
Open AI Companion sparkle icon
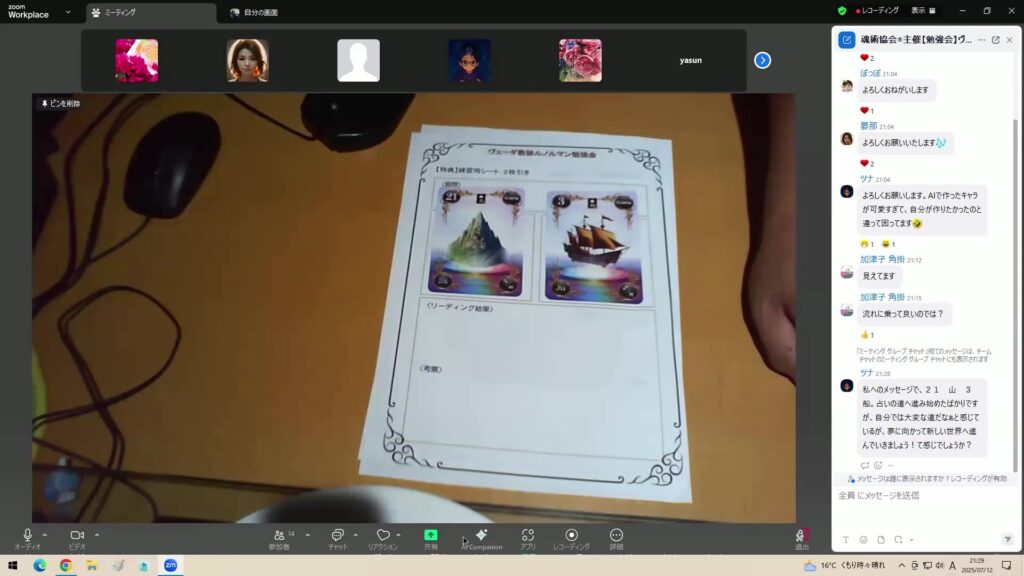pyautogui.click(x=482, y=534)
